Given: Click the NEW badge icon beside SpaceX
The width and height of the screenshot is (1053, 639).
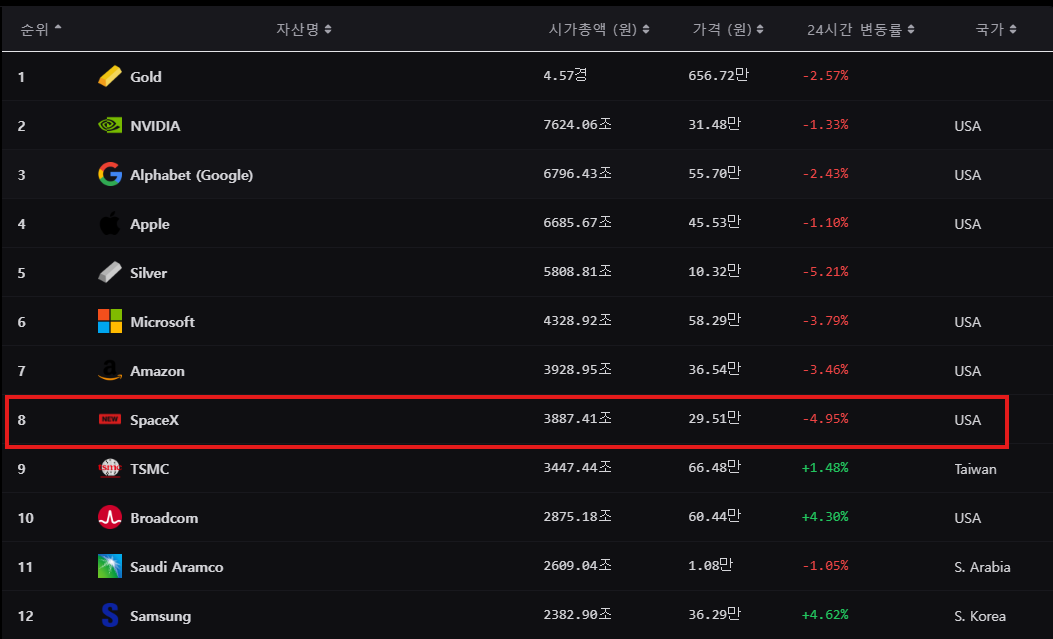Looking at the screenshot, I should (109, 420).
